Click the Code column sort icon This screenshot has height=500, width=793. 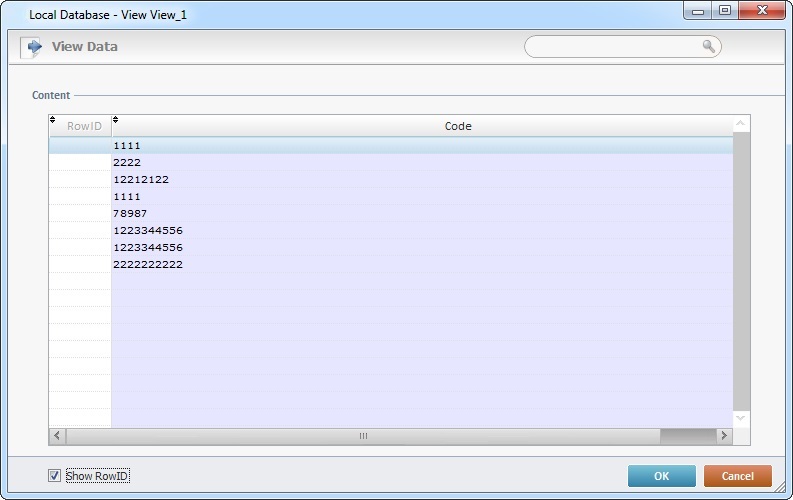coord(115,120)
